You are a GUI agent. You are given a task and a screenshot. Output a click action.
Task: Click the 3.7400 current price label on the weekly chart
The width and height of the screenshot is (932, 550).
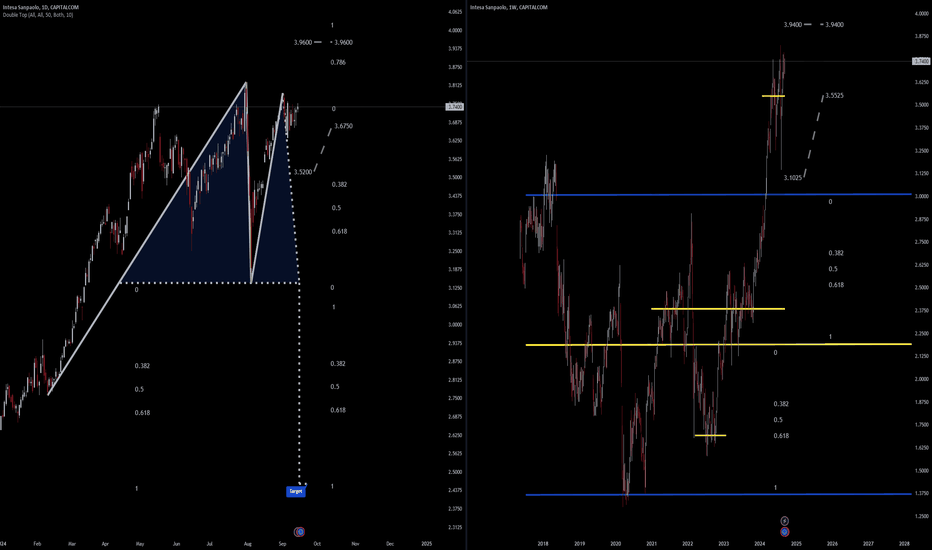(x=921, y=61)
